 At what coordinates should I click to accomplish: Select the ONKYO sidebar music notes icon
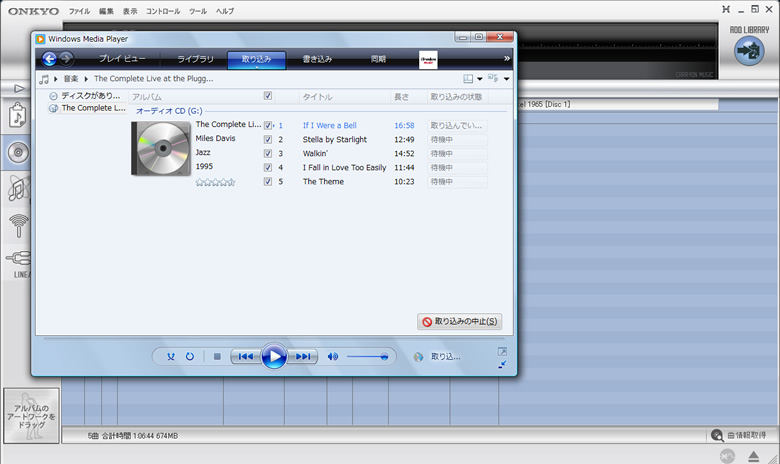pos(19,189)
